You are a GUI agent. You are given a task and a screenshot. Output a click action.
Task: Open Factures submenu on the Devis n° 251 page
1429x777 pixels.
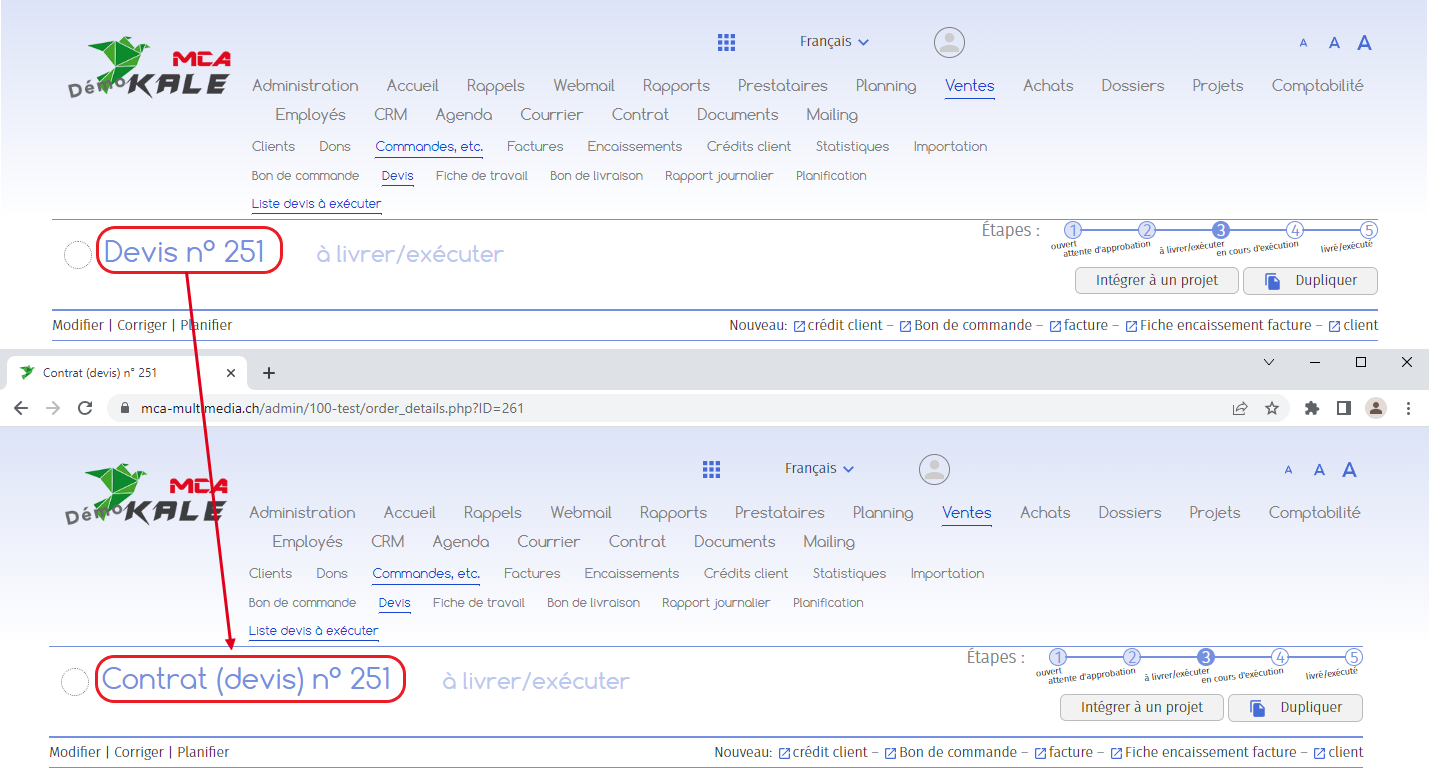(x=535, y=146)
